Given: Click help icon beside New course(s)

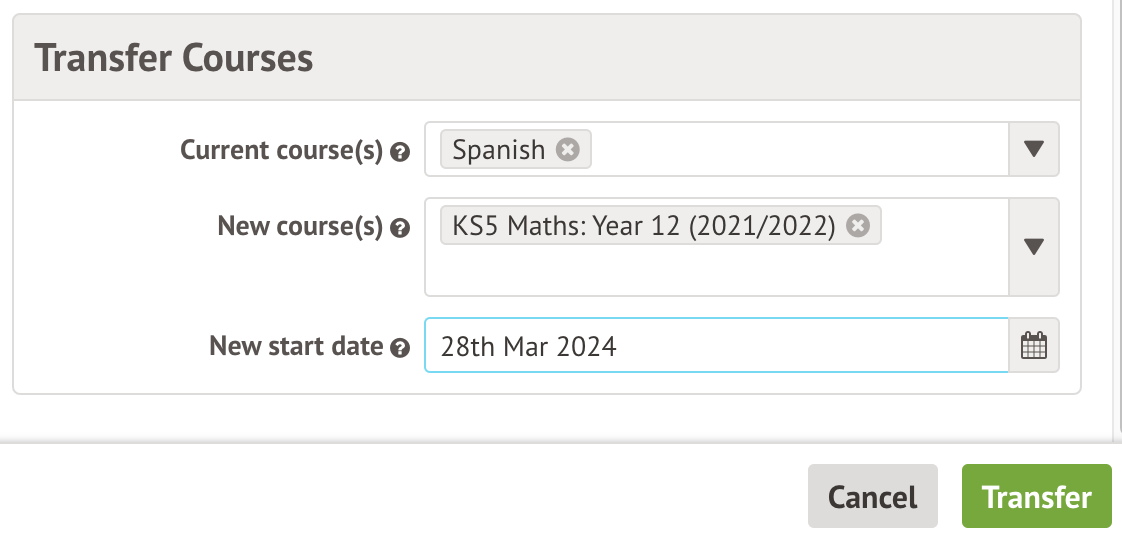Looking at the screenshot, I should coord(400,229).
